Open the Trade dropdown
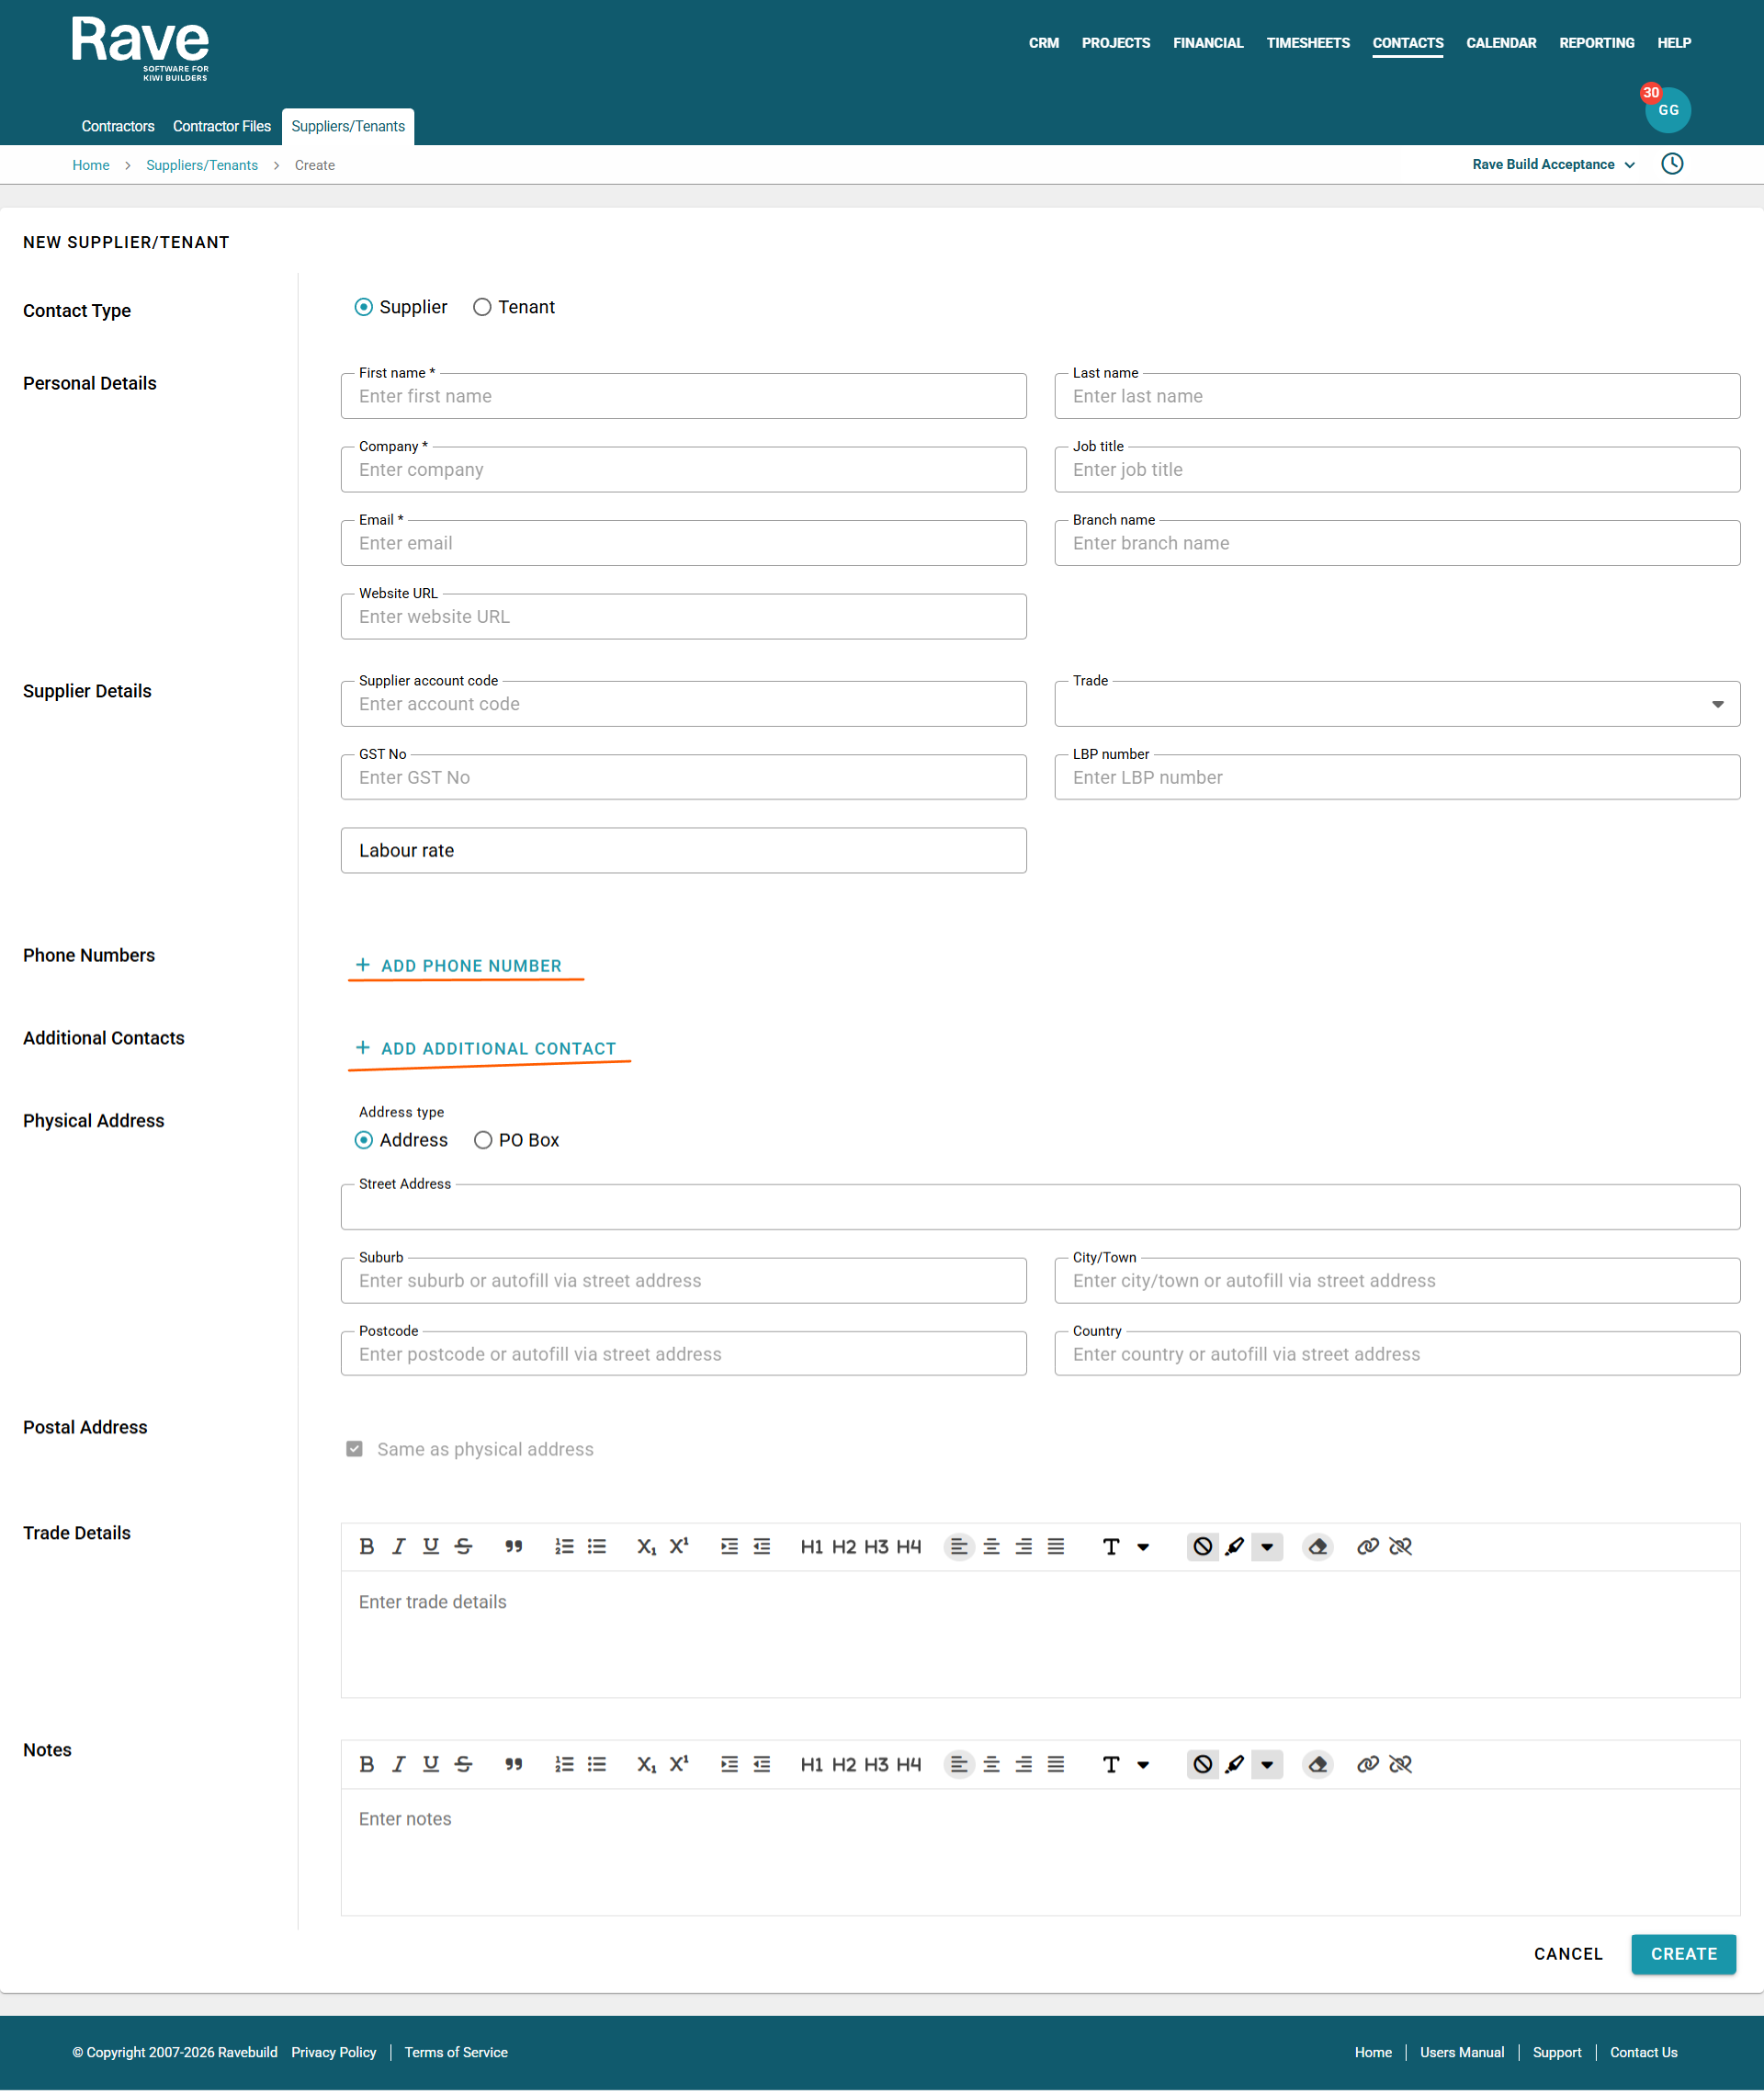 [x=1396, y=704]
